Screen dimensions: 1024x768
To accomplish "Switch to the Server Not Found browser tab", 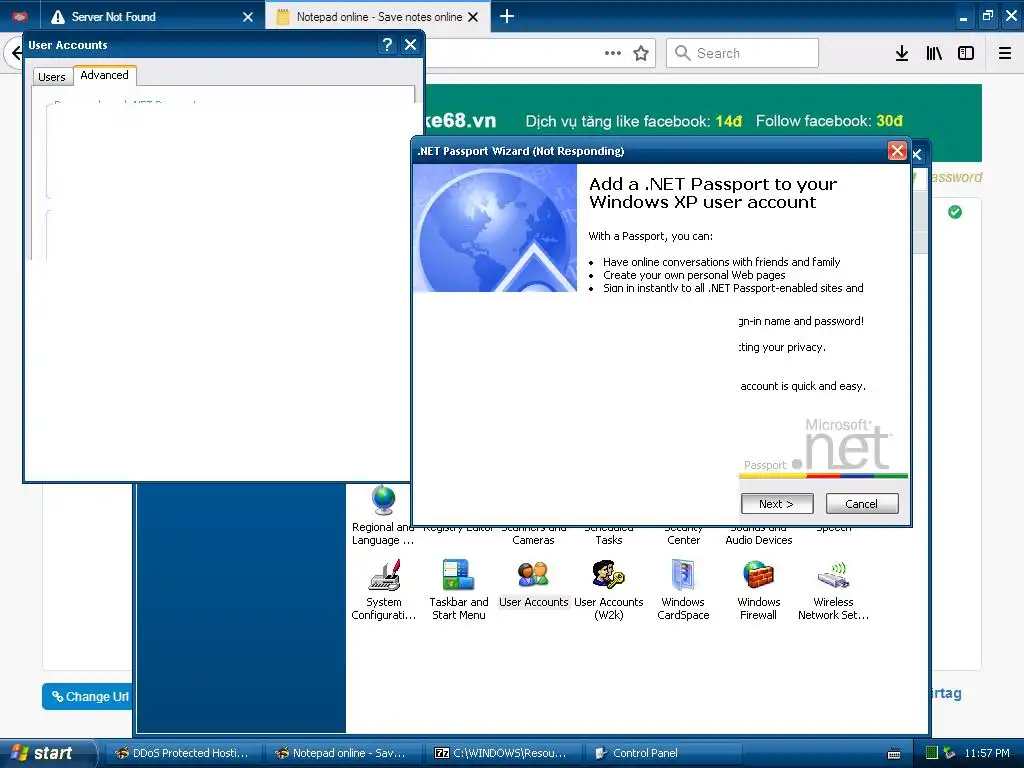I will [x=152, y=16].
